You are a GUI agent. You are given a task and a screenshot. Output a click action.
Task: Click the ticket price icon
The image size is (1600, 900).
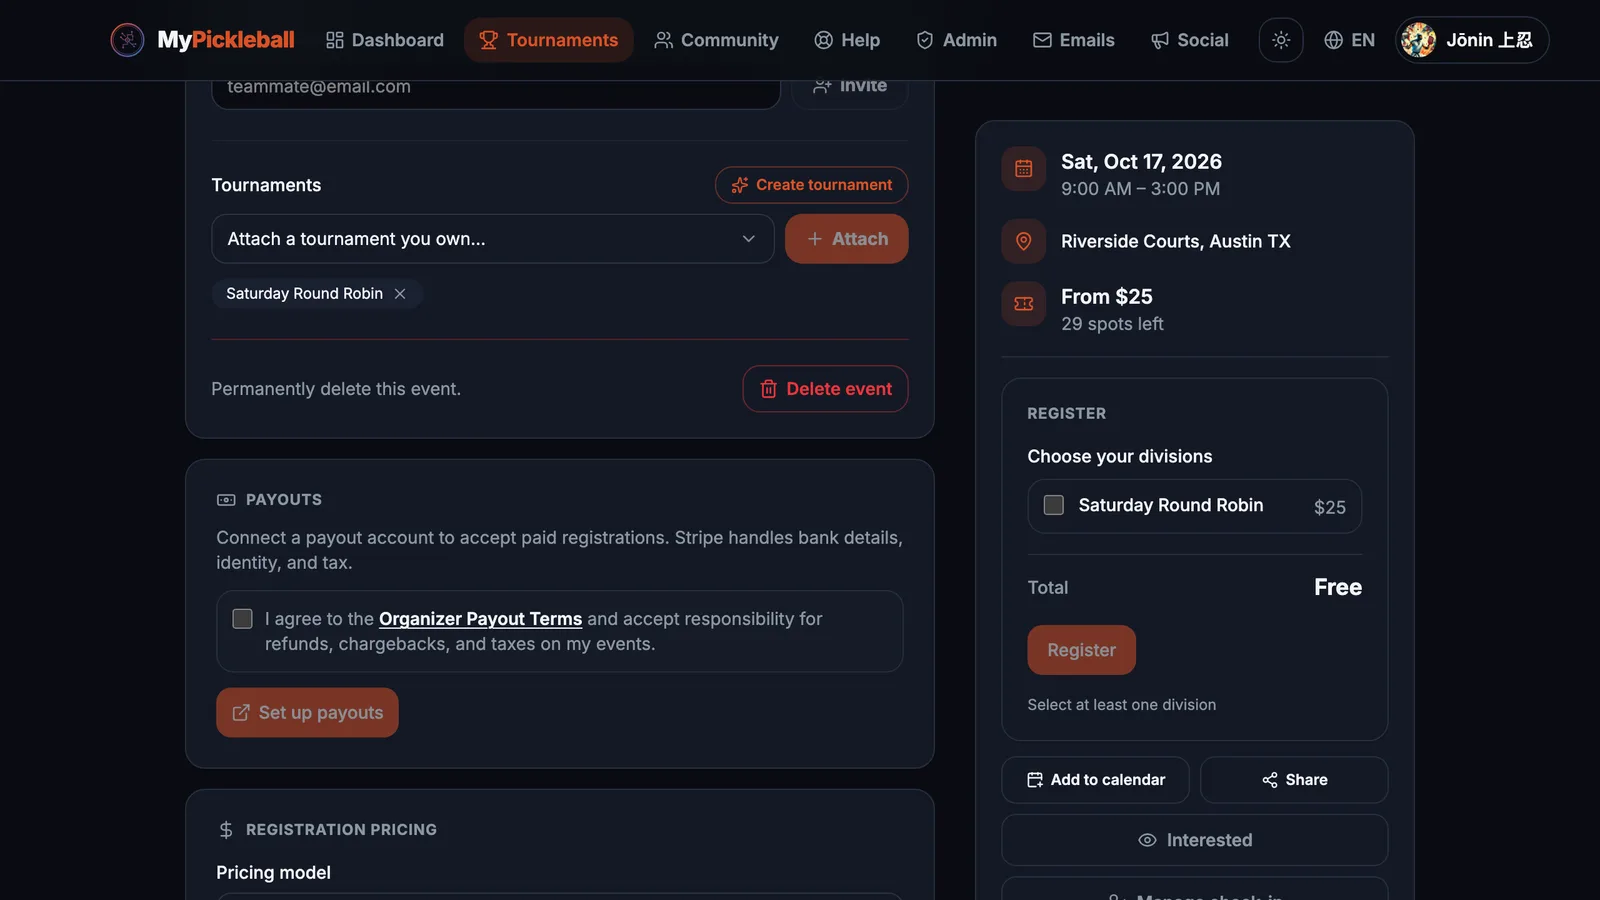1024,304
